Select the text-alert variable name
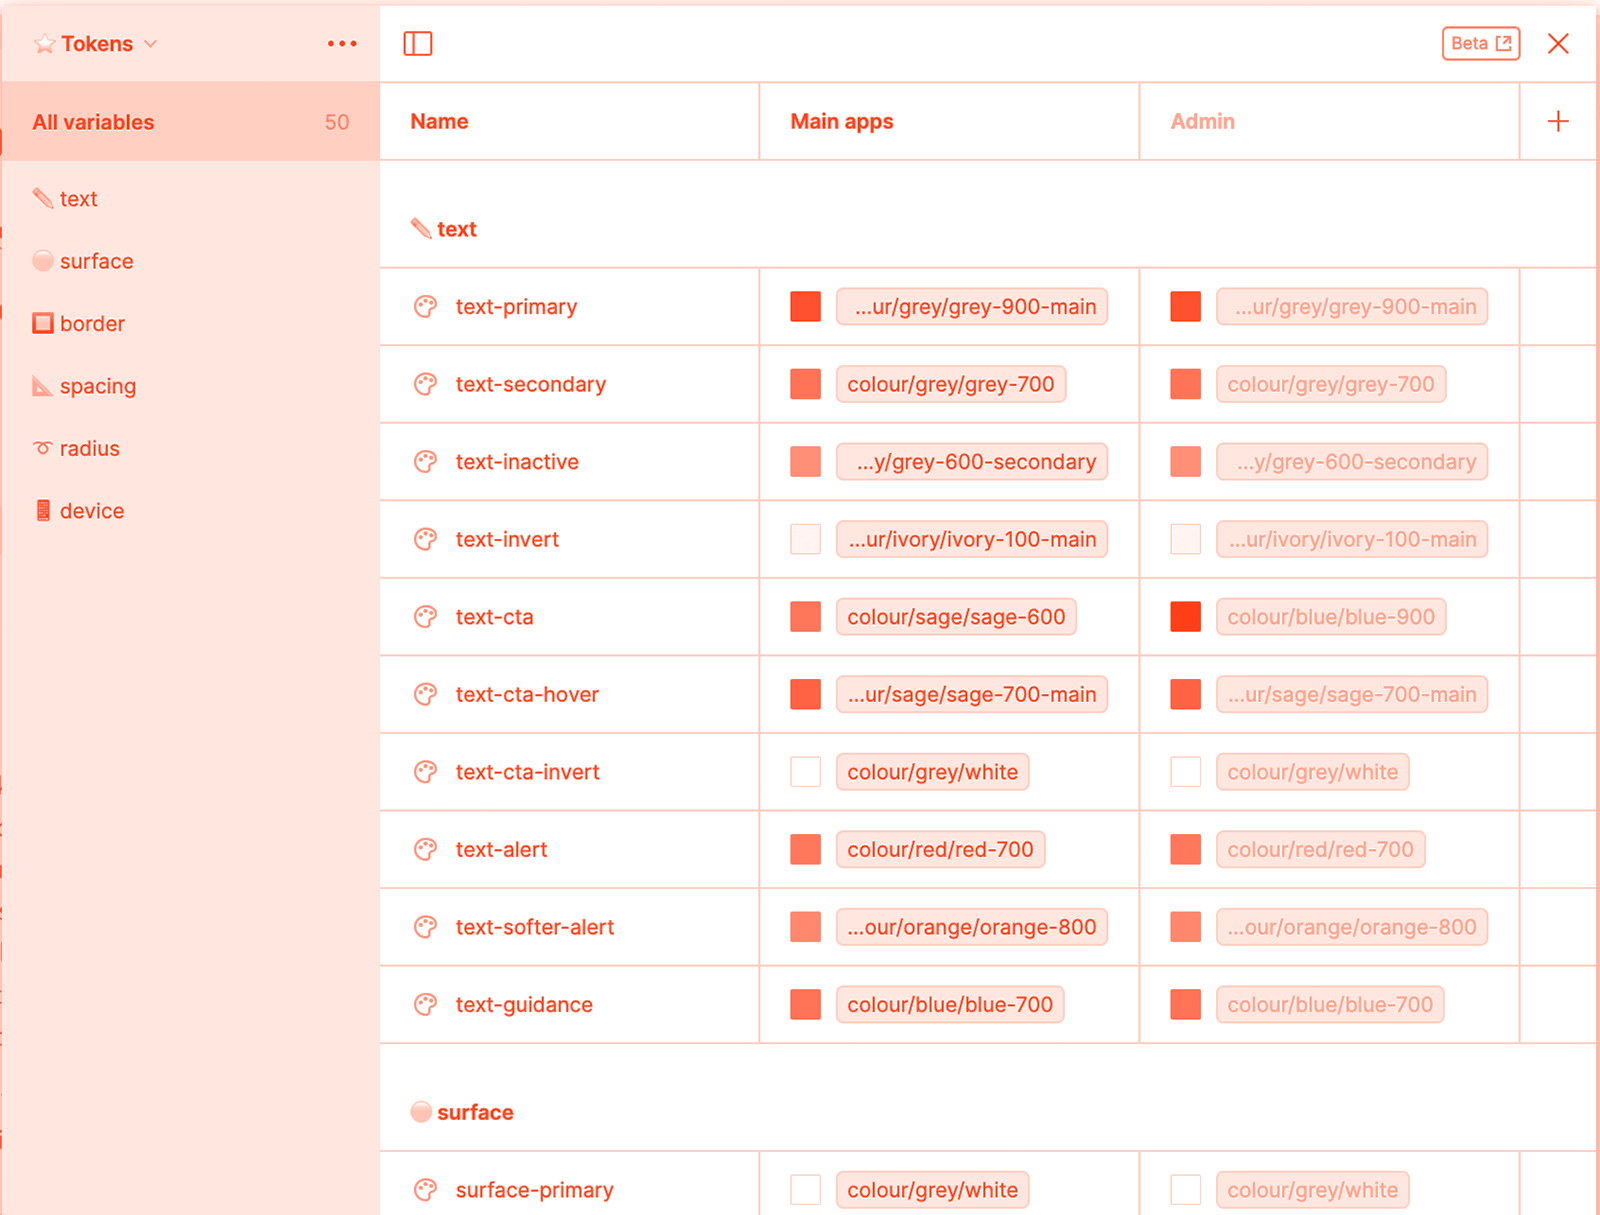This screenshot has height=1215, width=1600. 501,849
